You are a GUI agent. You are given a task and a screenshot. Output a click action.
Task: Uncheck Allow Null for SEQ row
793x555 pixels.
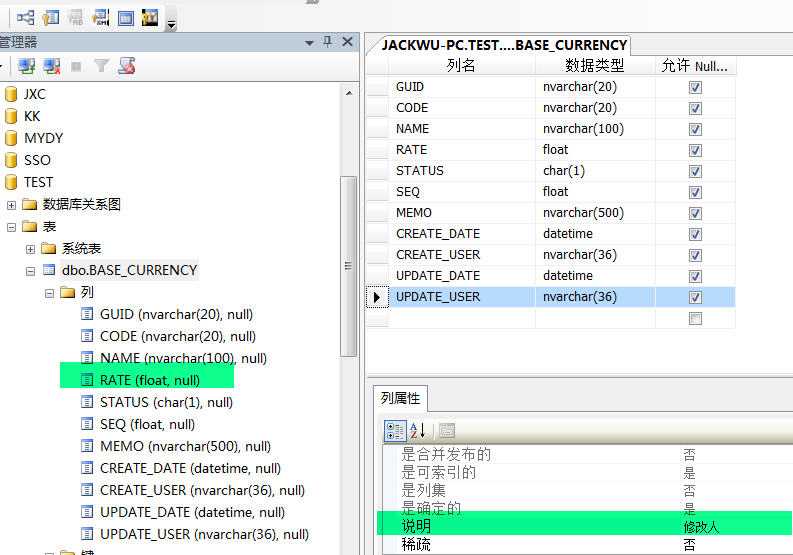(x=695, y=192)
